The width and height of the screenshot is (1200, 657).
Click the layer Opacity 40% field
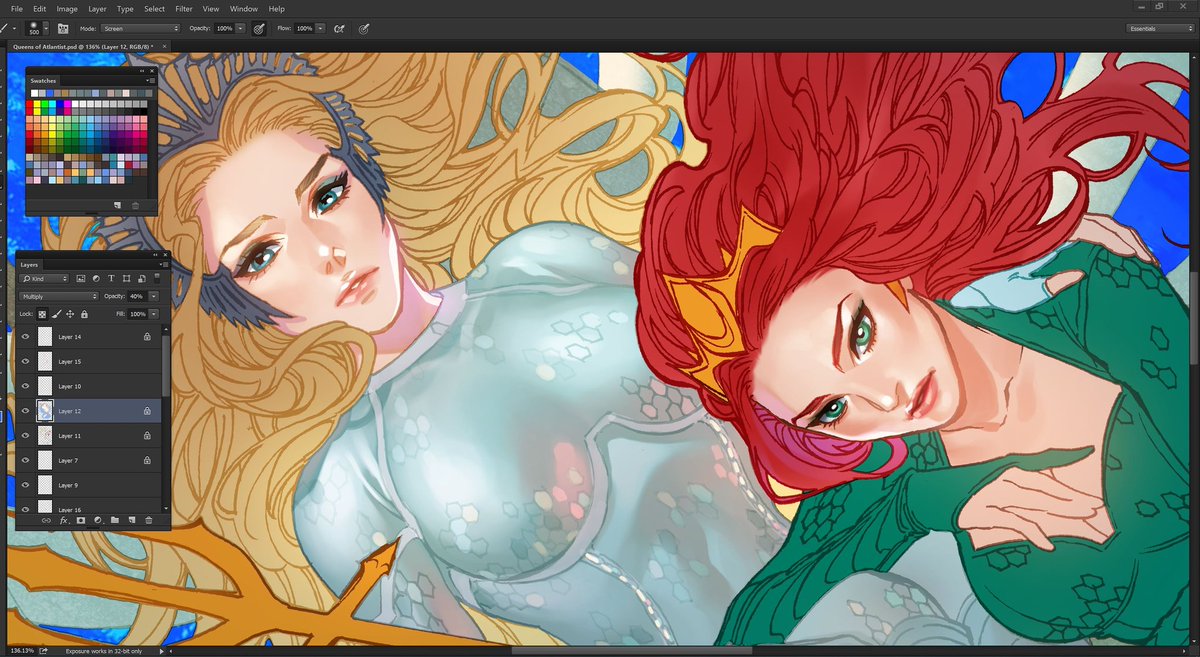[x=136, y=296]
